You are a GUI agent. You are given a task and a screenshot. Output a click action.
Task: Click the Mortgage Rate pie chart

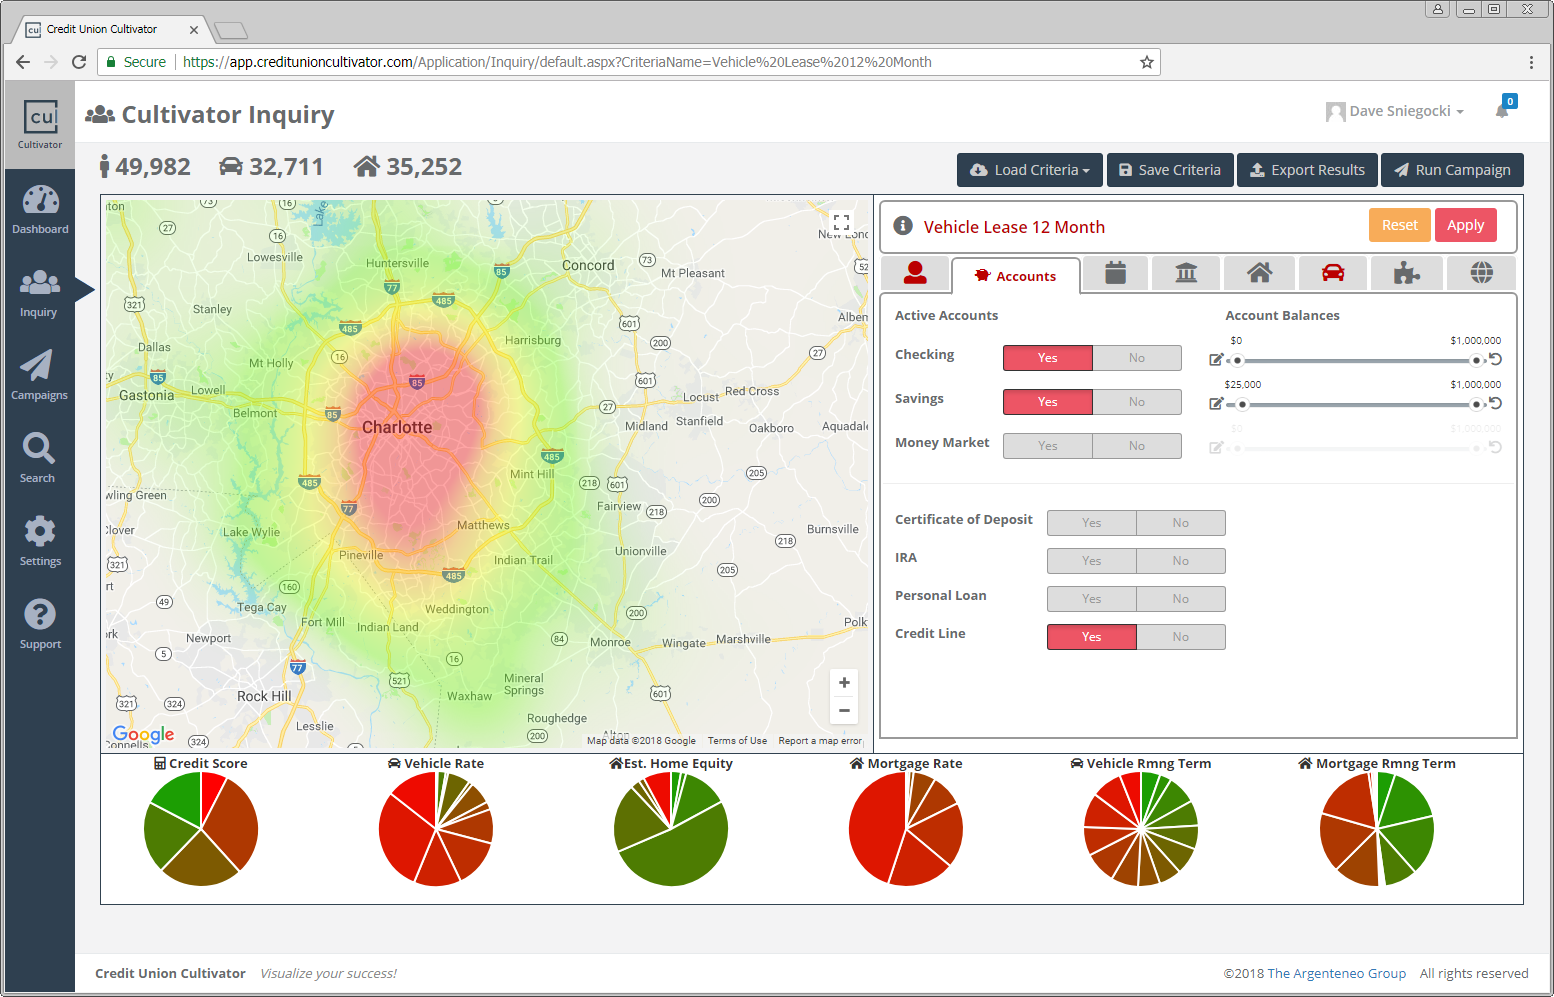[906, 829]
